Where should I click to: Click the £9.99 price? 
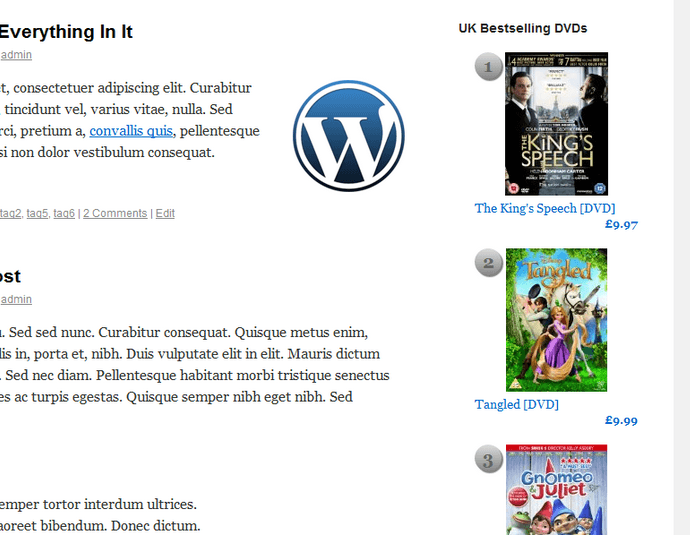[x=621, y=421]
